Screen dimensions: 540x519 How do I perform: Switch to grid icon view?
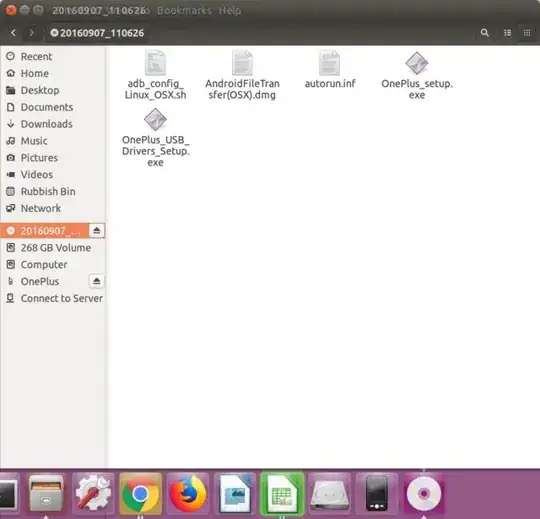[x=527, y=33]
